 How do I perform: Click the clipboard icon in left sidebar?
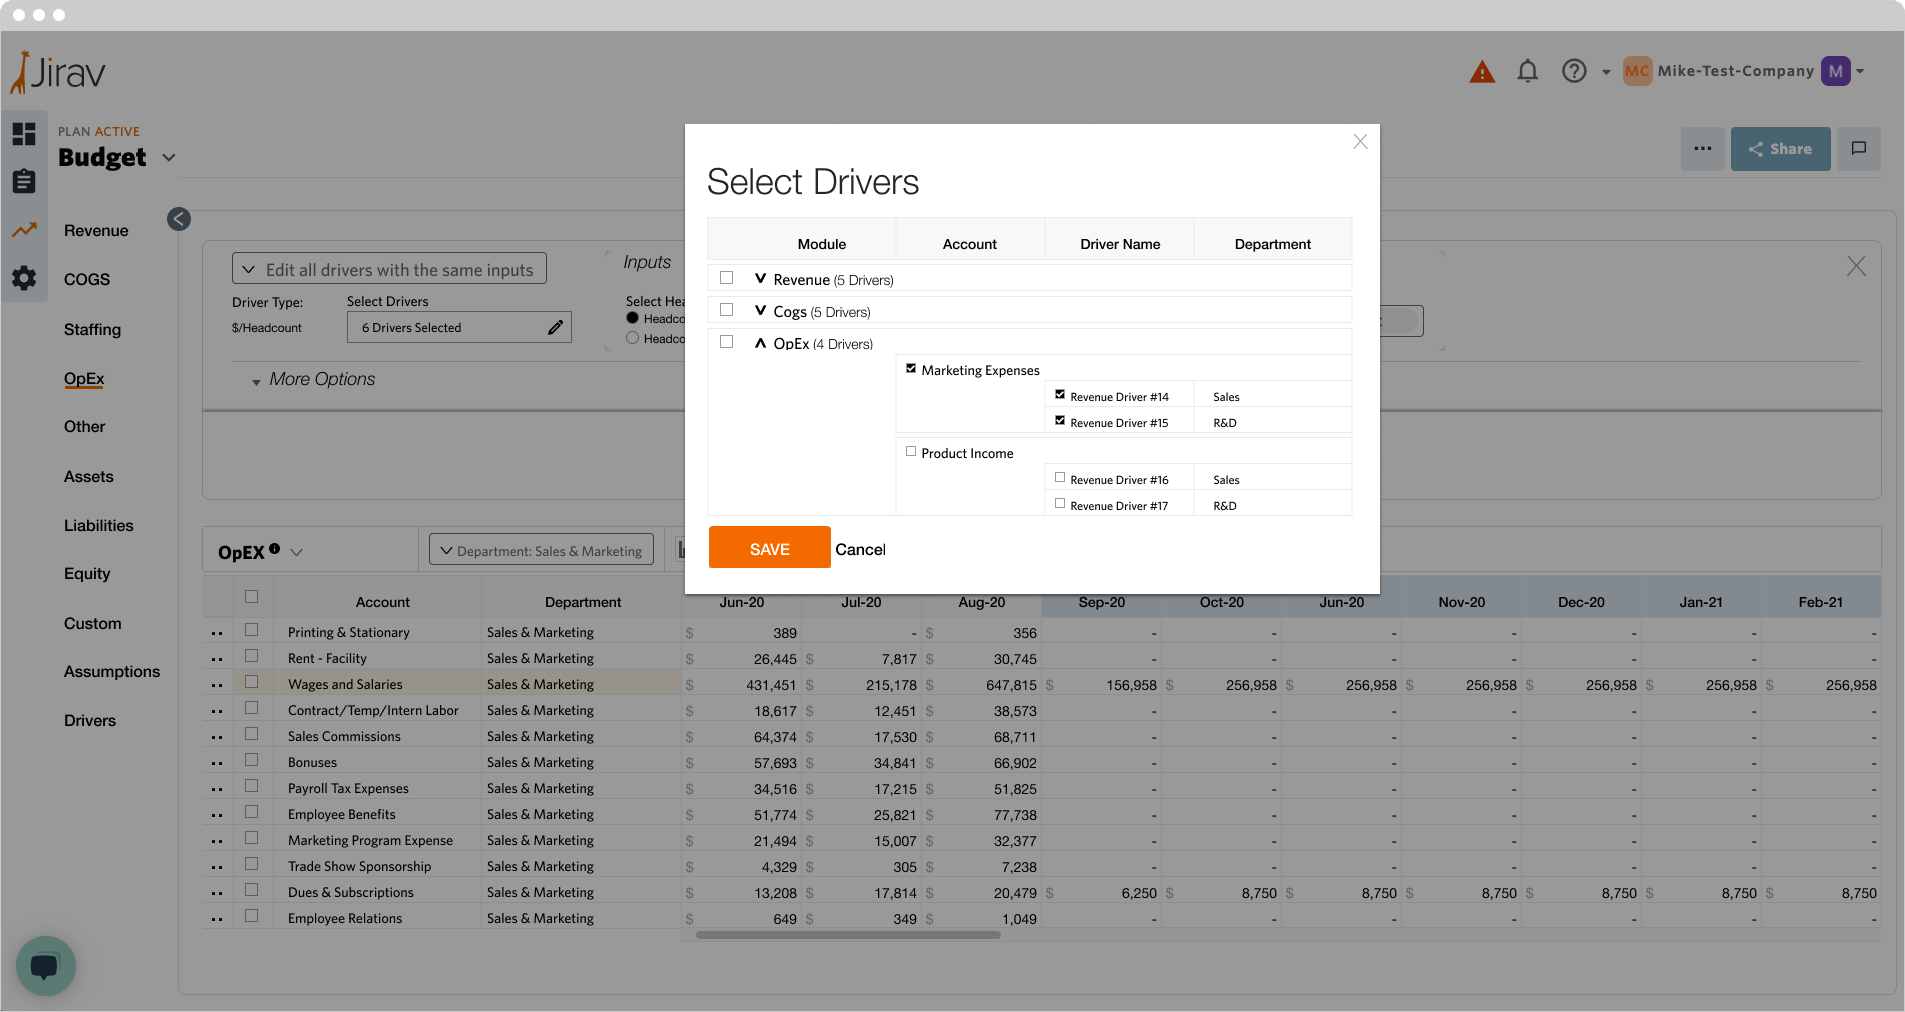pos(24,181)
